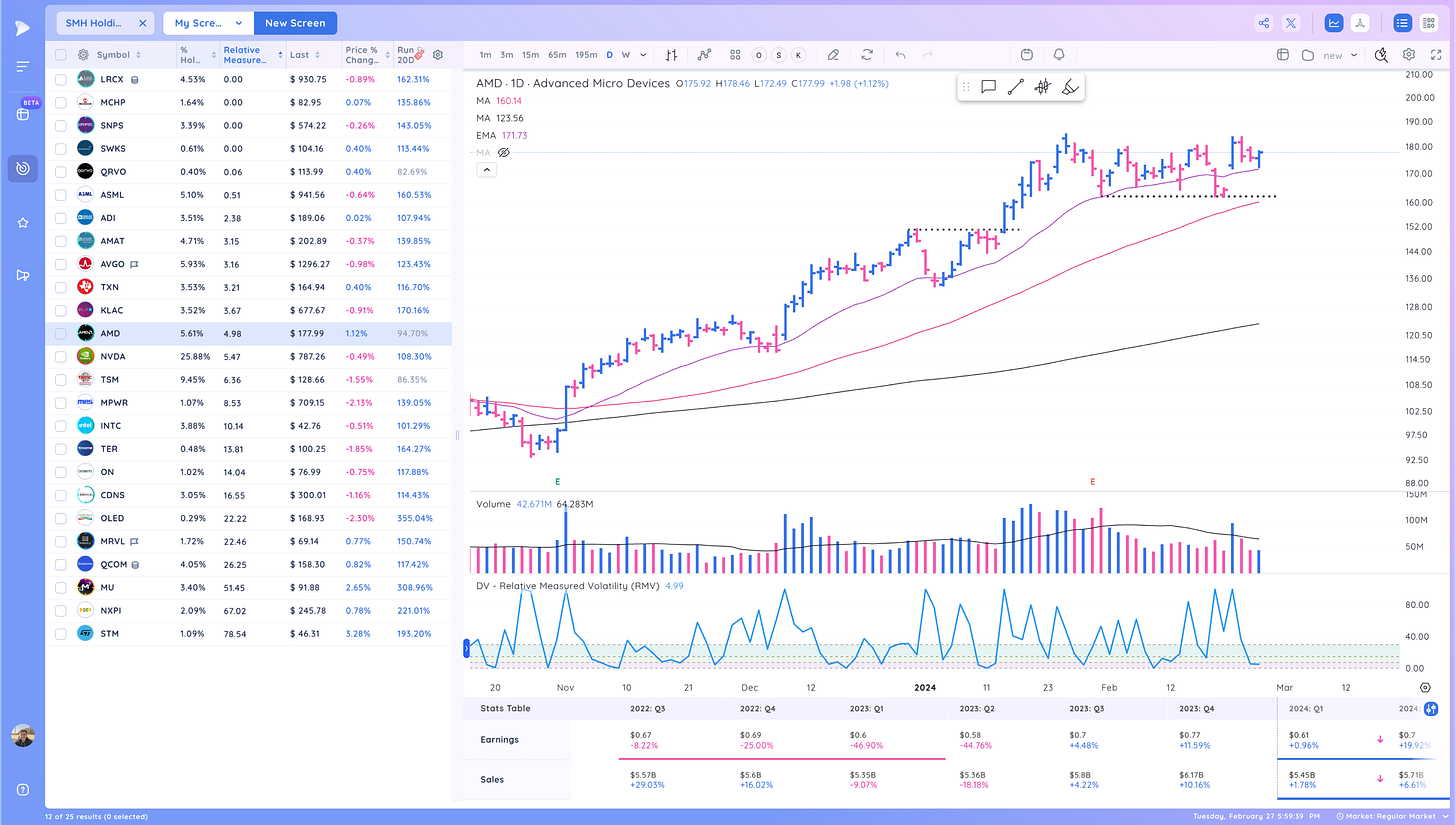Screen dimensions: 1456x825
Task: Open the network graph view icon
Action: [x=1359, y=23]
